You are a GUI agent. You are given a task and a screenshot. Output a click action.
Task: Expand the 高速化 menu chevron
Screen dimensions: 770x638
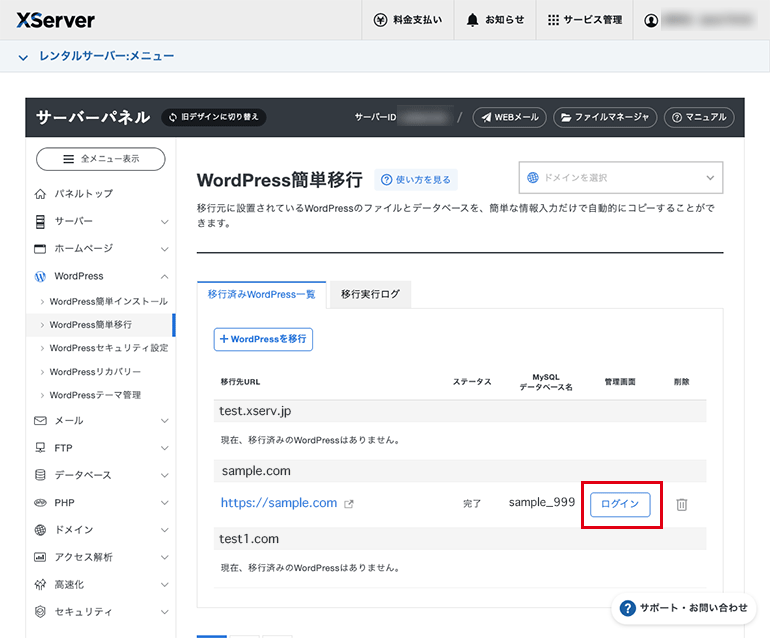tap(165, 584)
